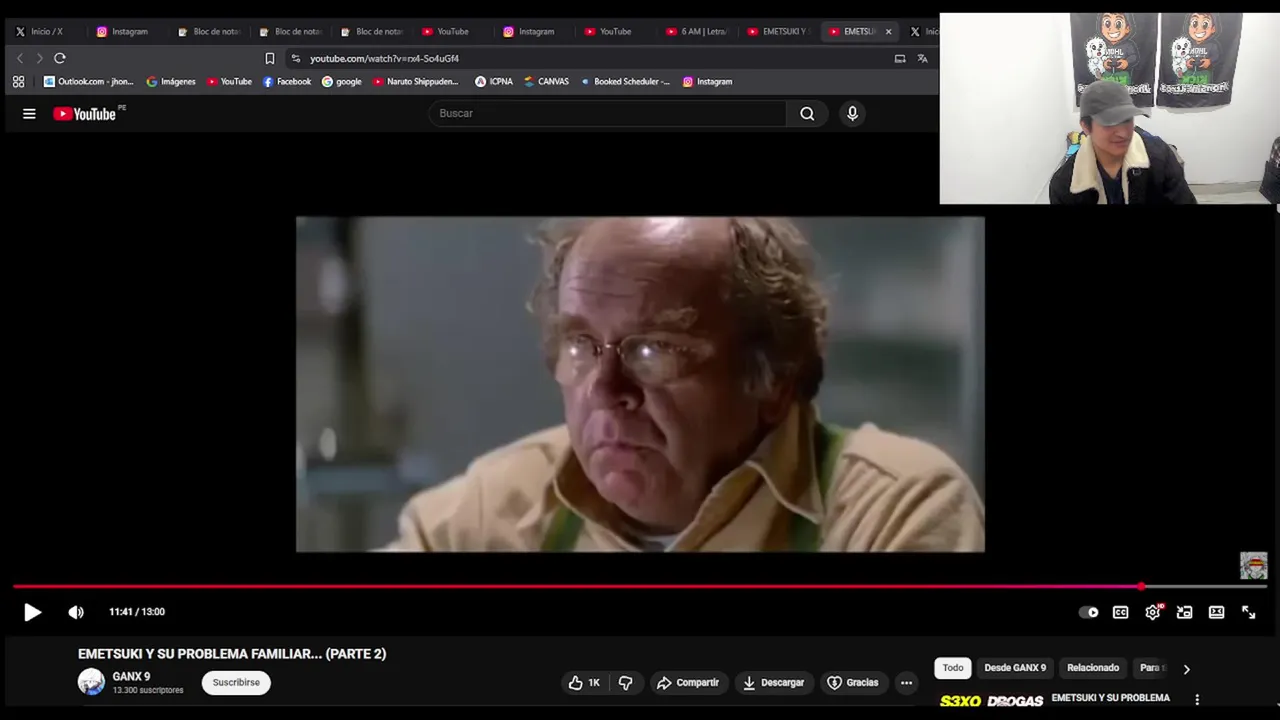The width and height of the screenshot is (1280, 720).
Task: Enter fullscreen mode
Action: 1249,612
